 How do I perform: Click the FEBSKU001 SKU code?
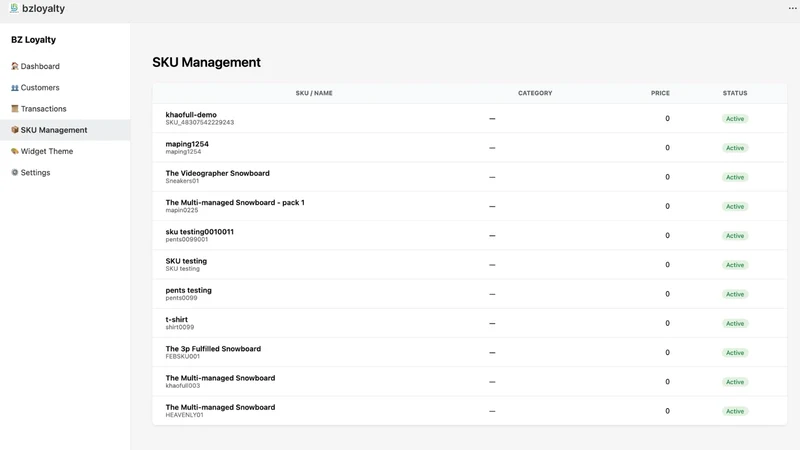tap(183, 357)
